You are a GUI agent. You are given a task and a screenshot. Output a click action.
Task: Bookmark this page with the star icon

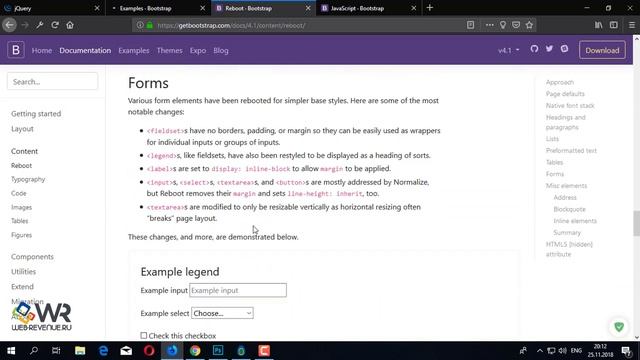point(529,25)
